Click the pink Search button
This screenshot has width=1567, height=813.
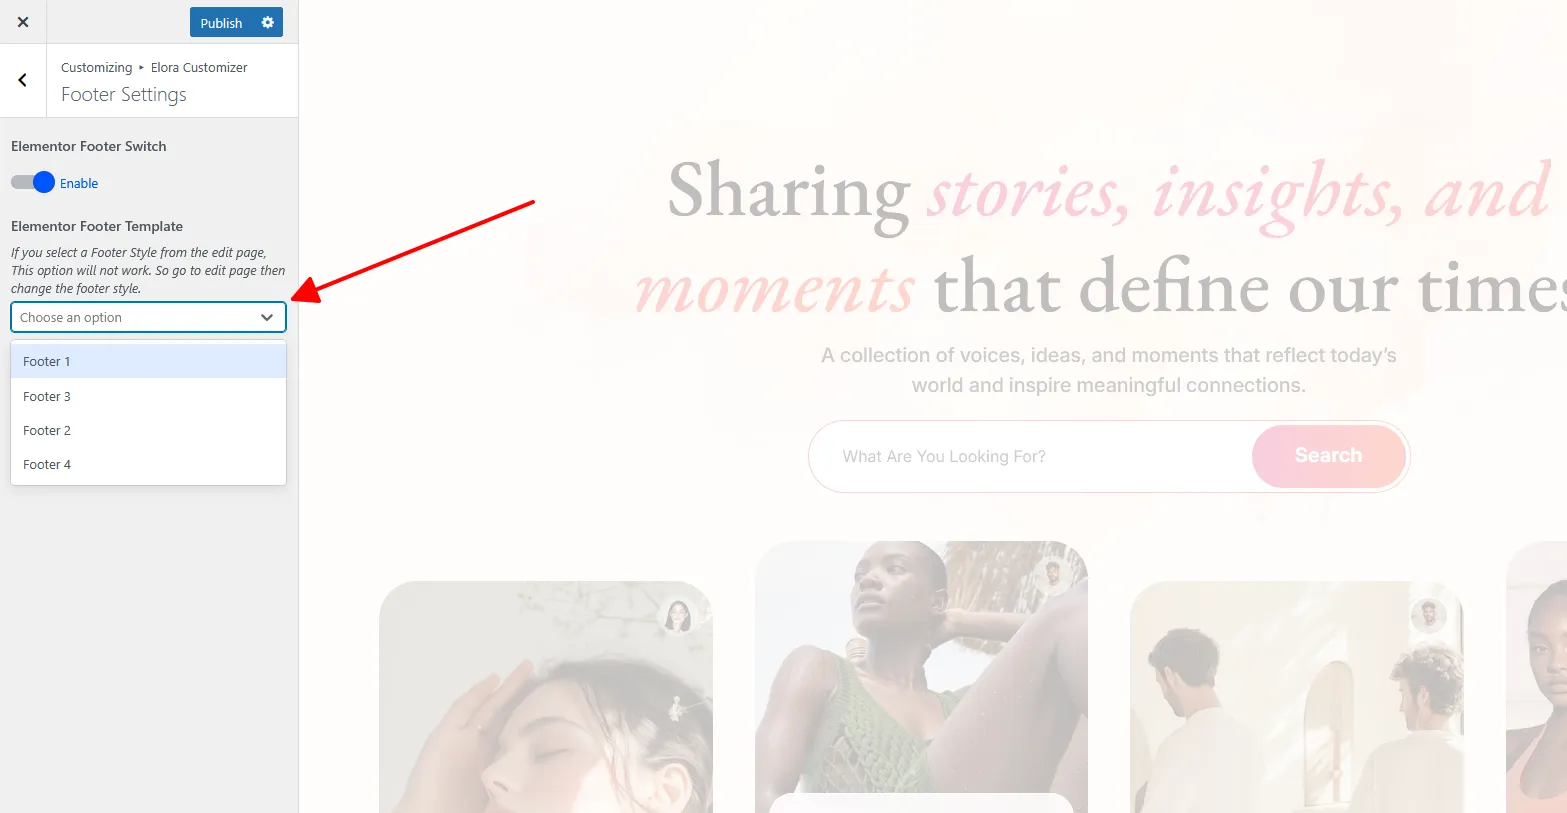(x=1328, y=456)
